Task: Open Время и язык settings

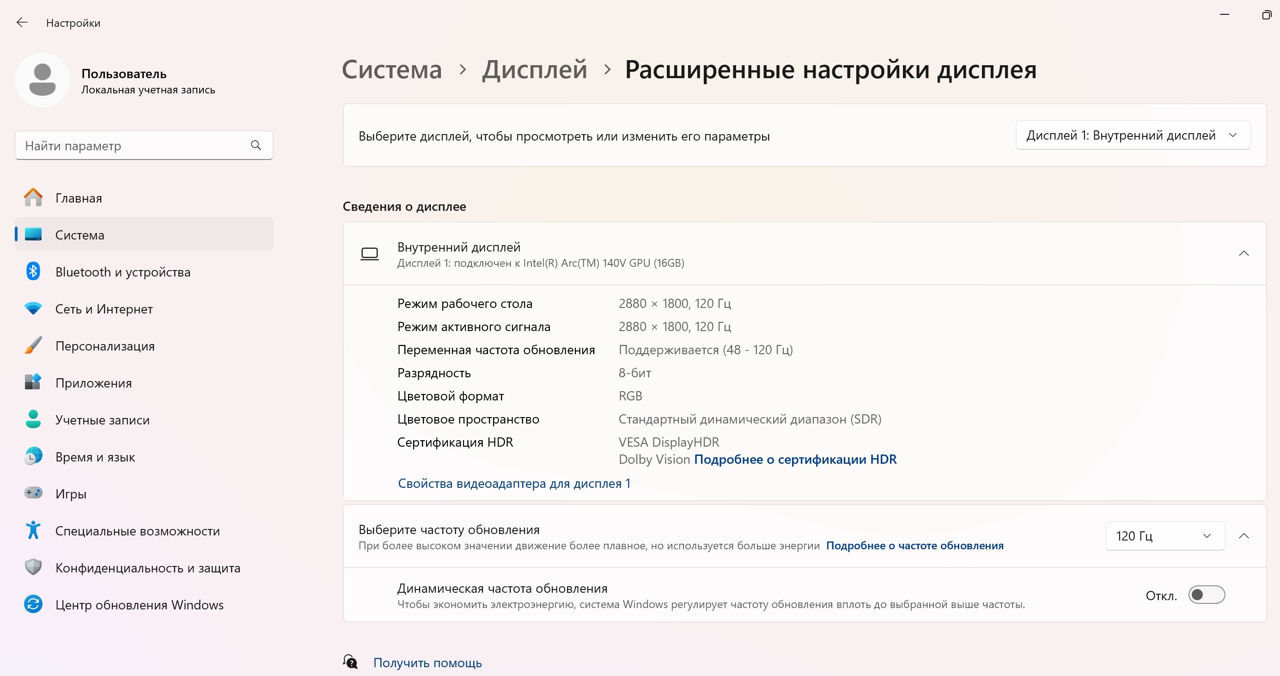Action: coord(94,457)
